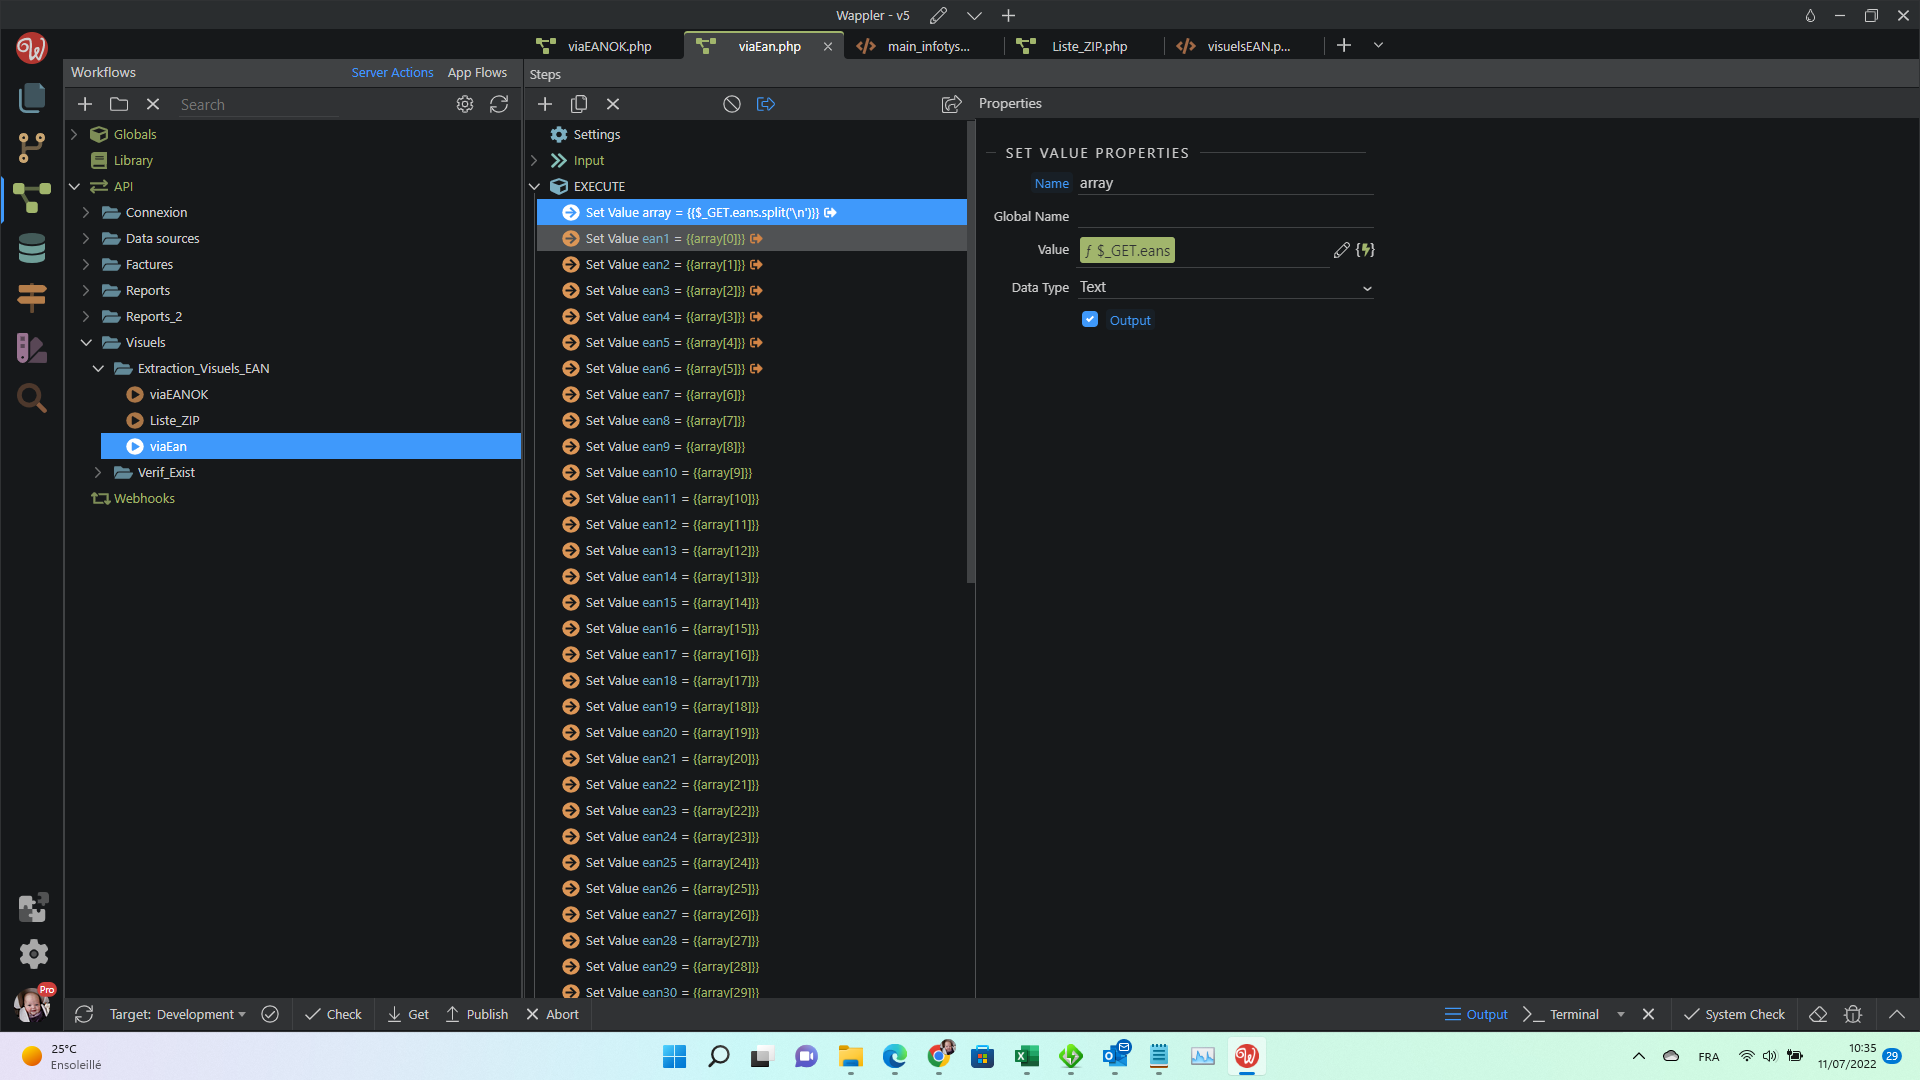Click the theme droplet icon in title bar
The height and width of the screenshot is (1080, 1920).
pyautogui.click(x=1810, y=15)
